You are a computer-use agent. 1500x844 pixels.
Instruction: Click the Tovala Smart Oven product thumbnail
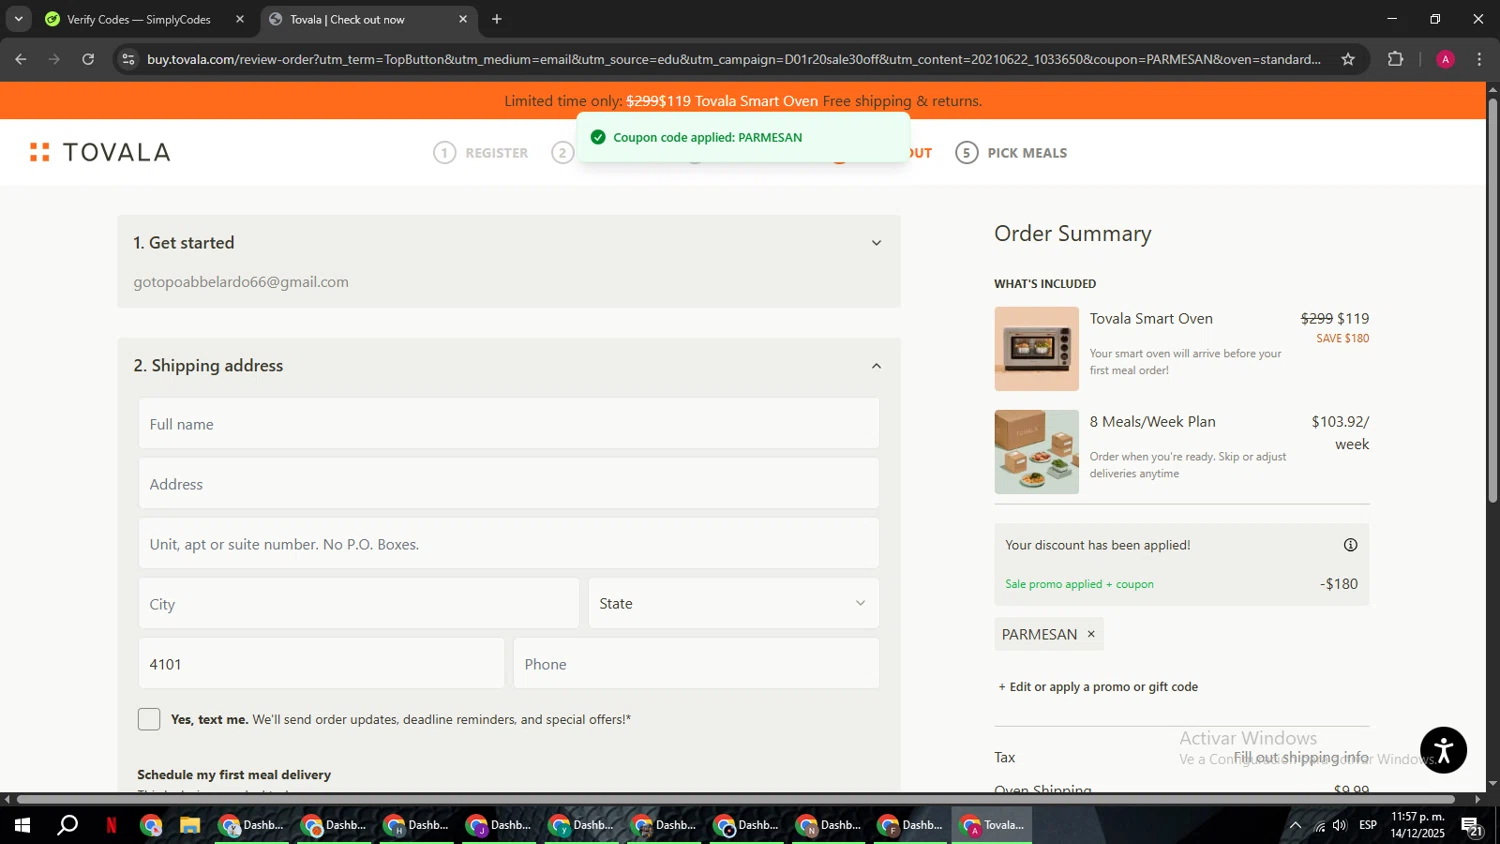pyautogui.click(x=1036, y=348)
